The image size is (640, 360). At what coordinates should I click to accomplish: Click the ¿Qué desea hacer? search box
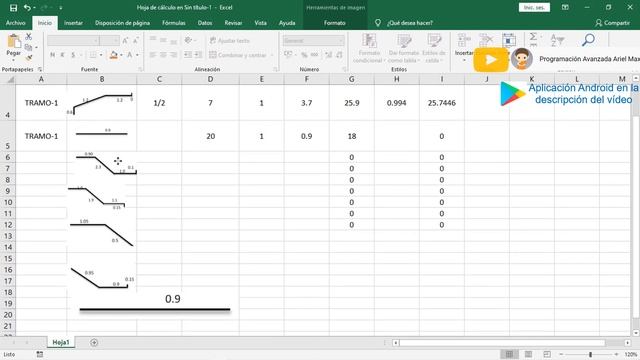click(x=409, y=23)
